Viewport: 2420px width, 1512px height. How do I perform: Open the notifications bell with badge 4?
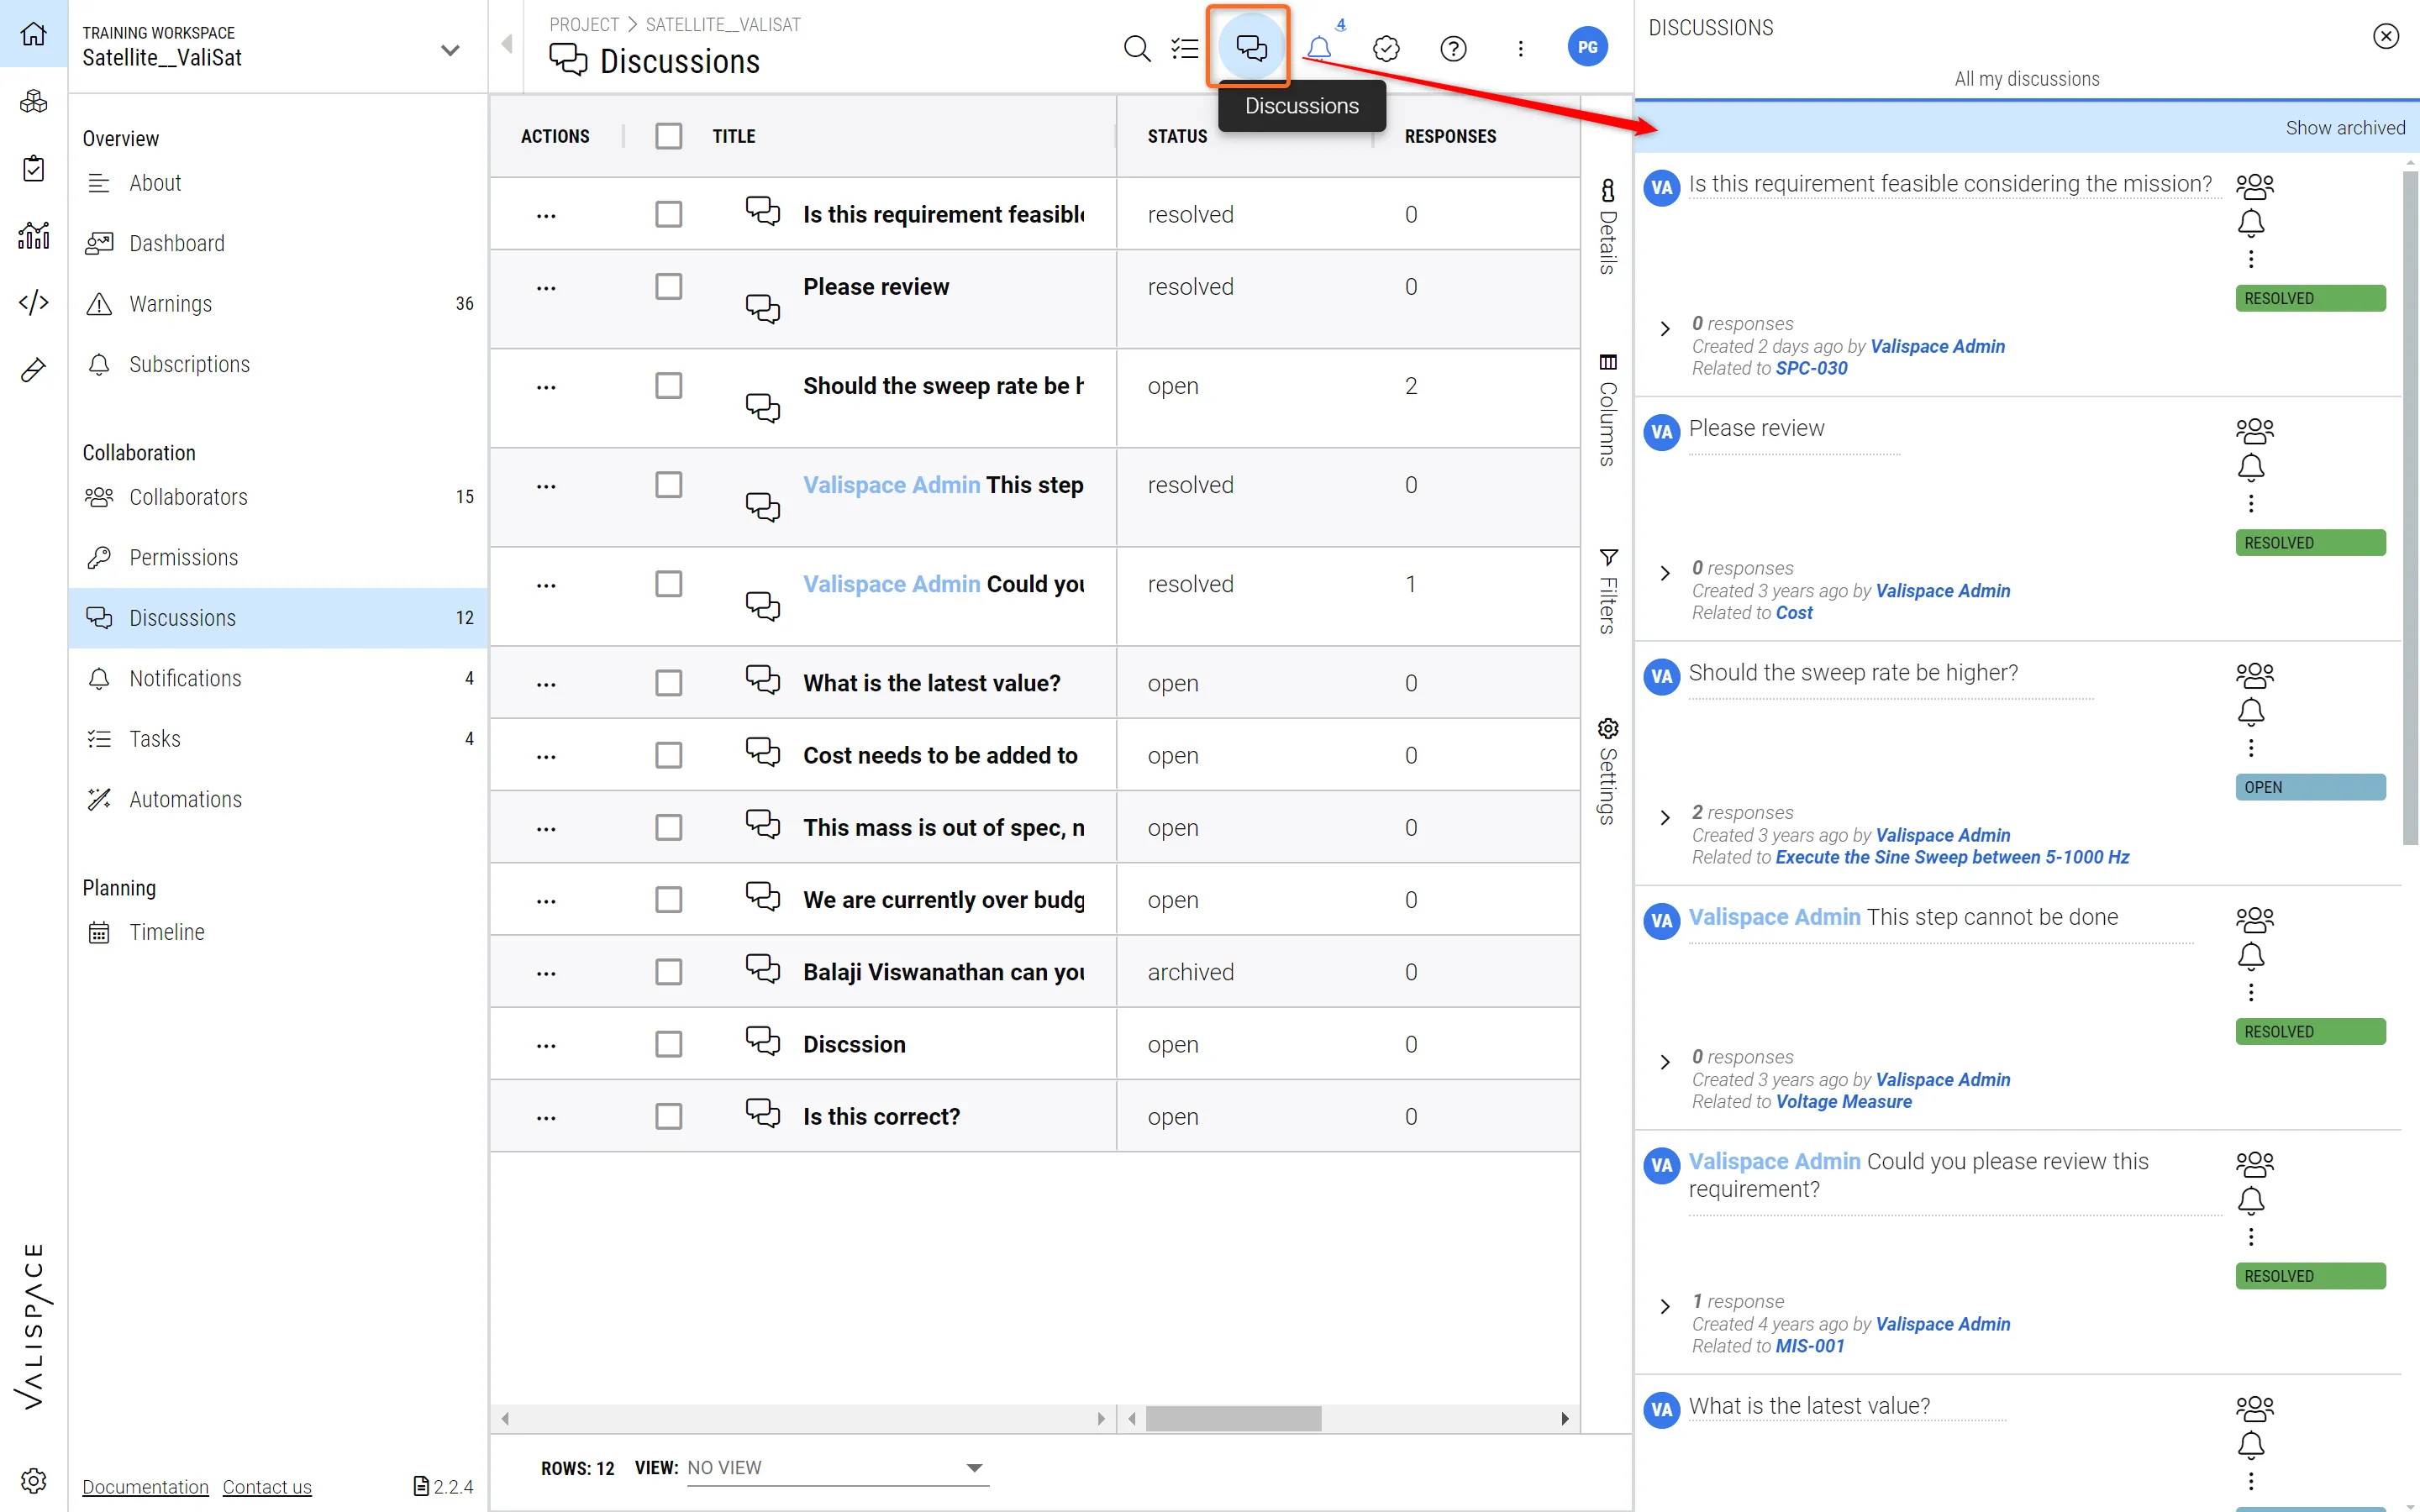point(1320,48)
